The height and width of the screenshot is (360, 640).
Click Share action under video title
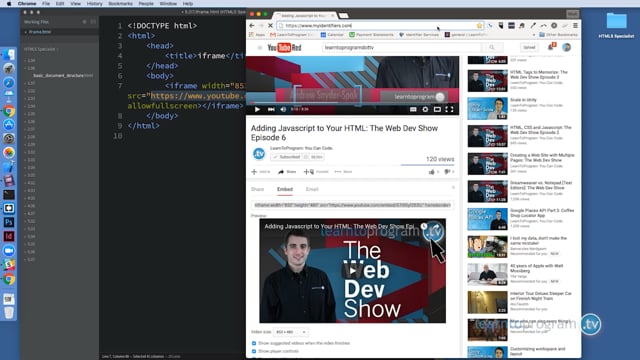point(287,172)
